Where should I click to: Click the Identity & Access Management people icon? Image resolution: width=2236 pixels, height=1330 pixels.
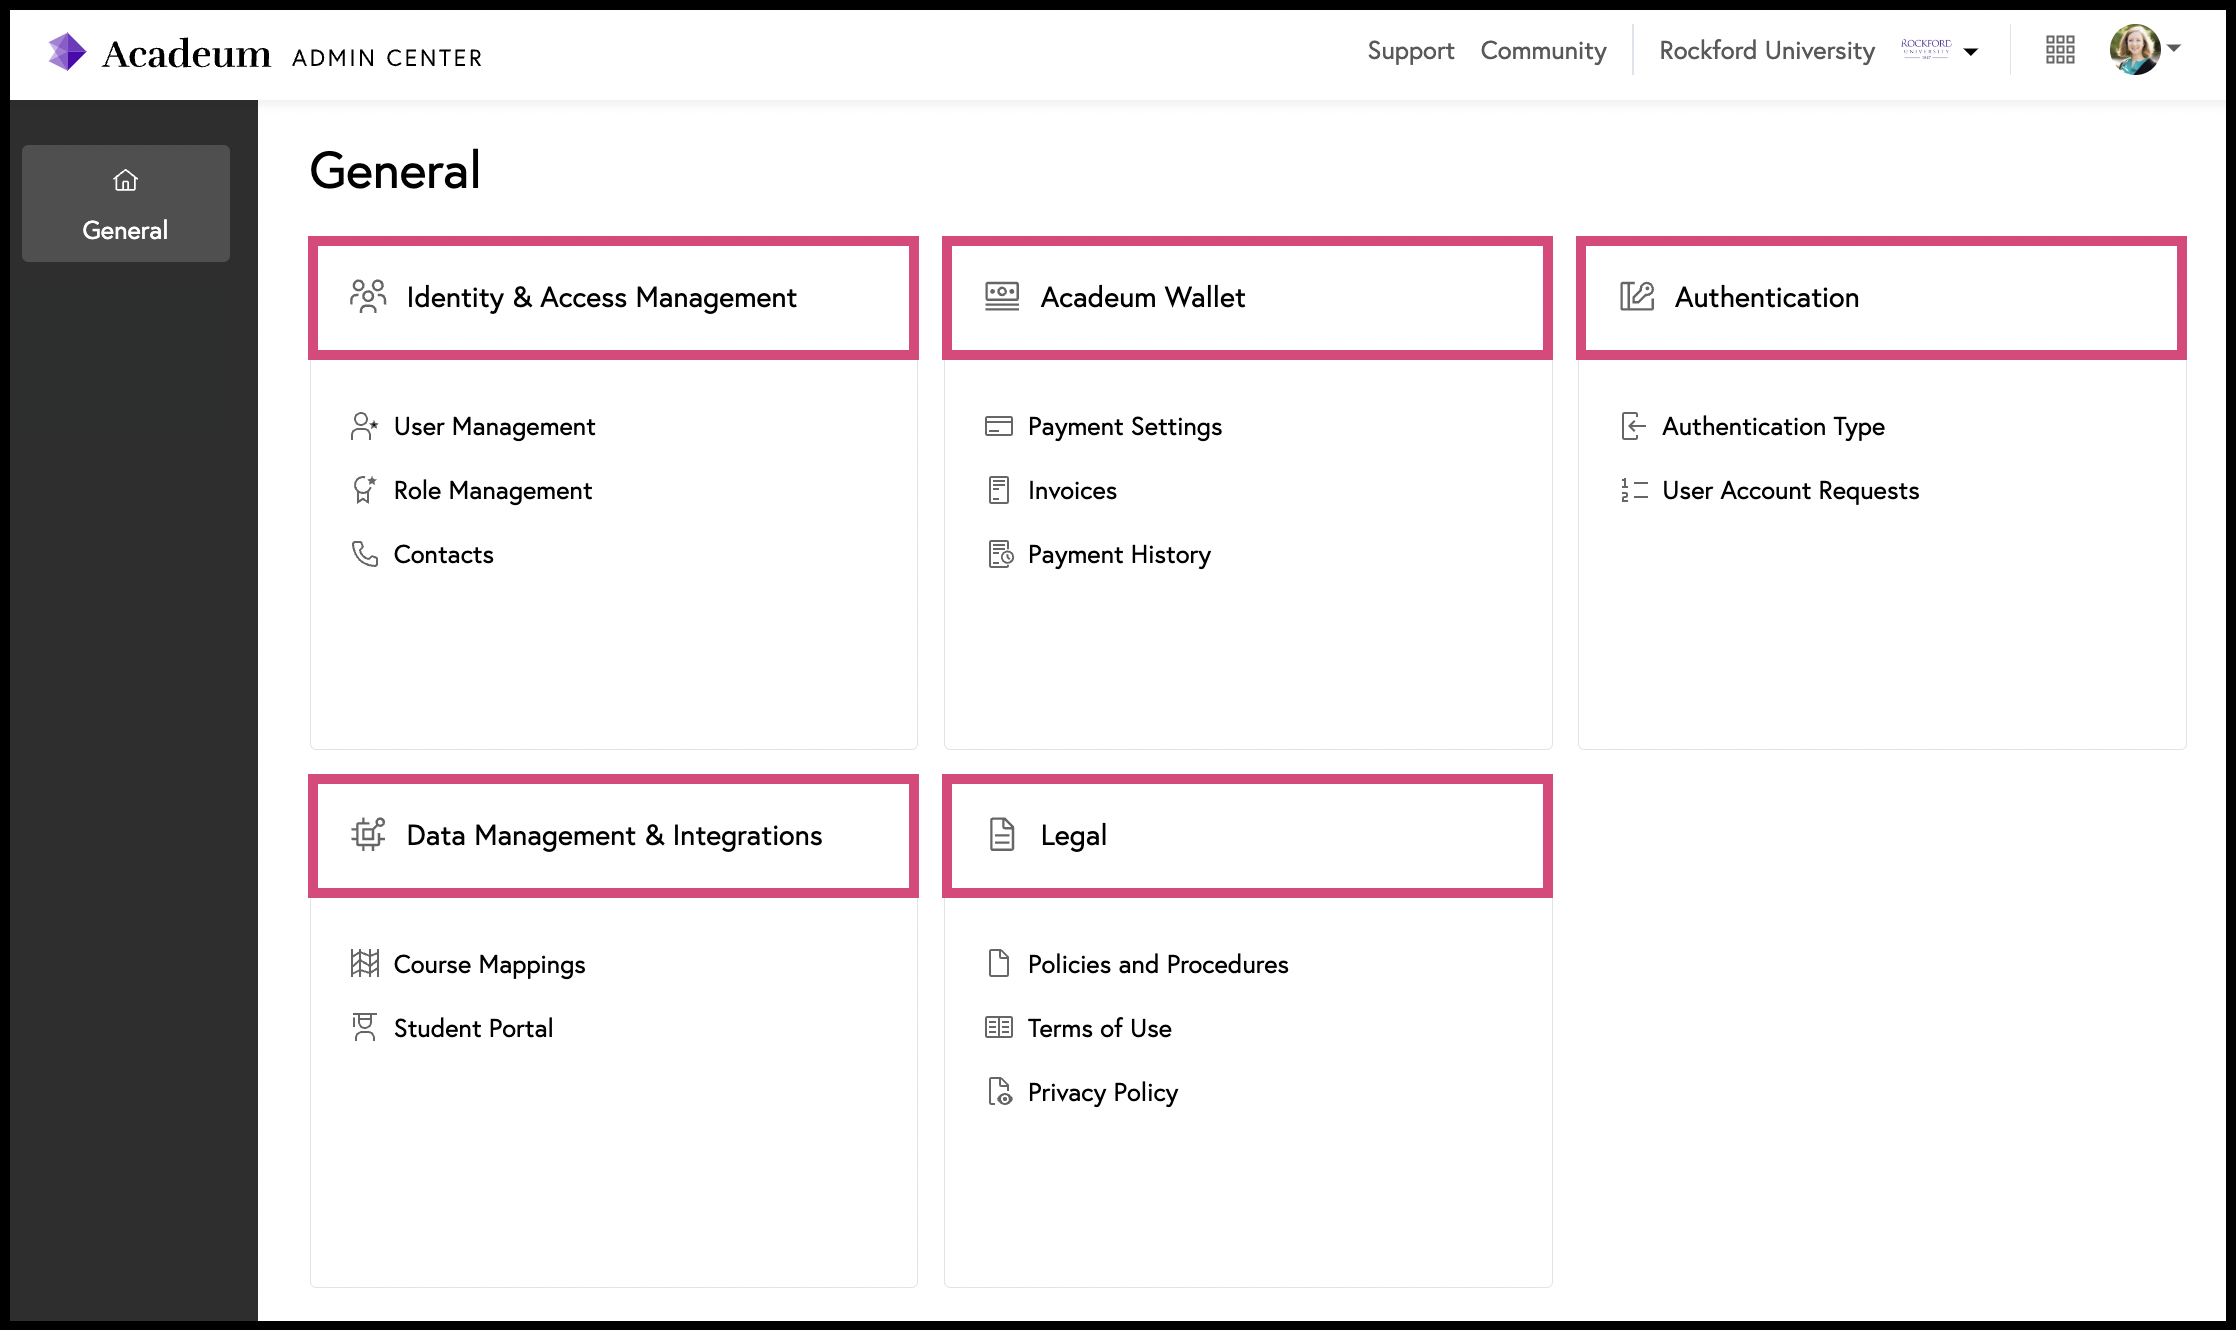pyautogui.click(x=368, y=297)
